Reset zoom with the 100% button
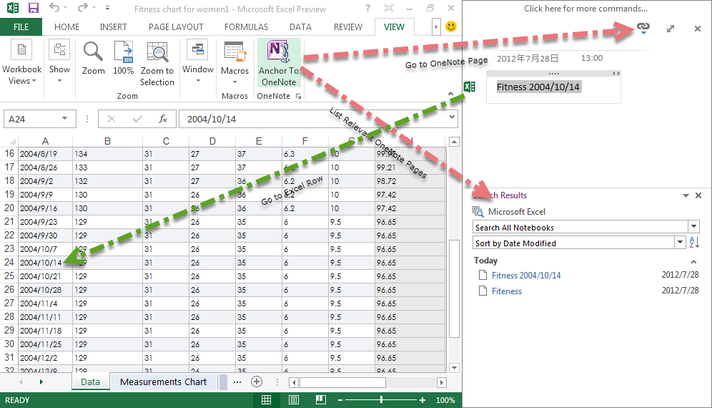712x408 pixels. (x=124, y=59)
